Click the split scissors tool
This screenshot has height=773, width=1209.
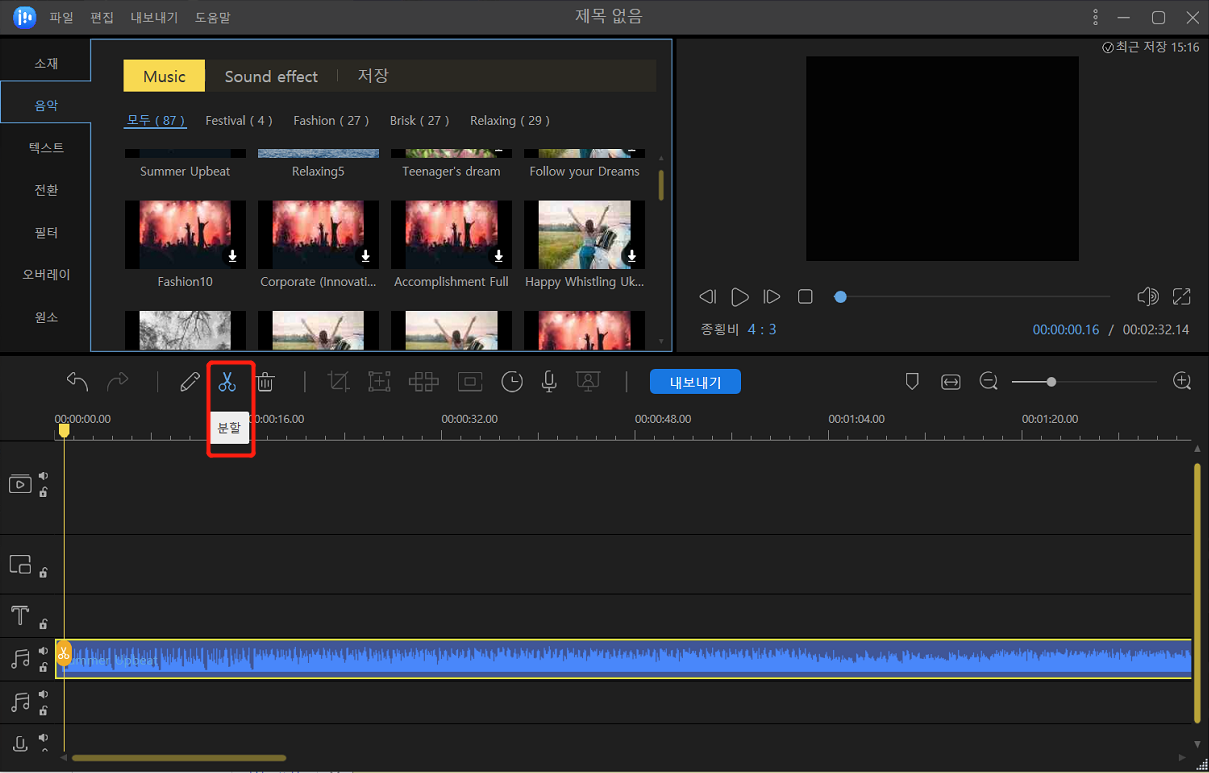pos(227,382)
